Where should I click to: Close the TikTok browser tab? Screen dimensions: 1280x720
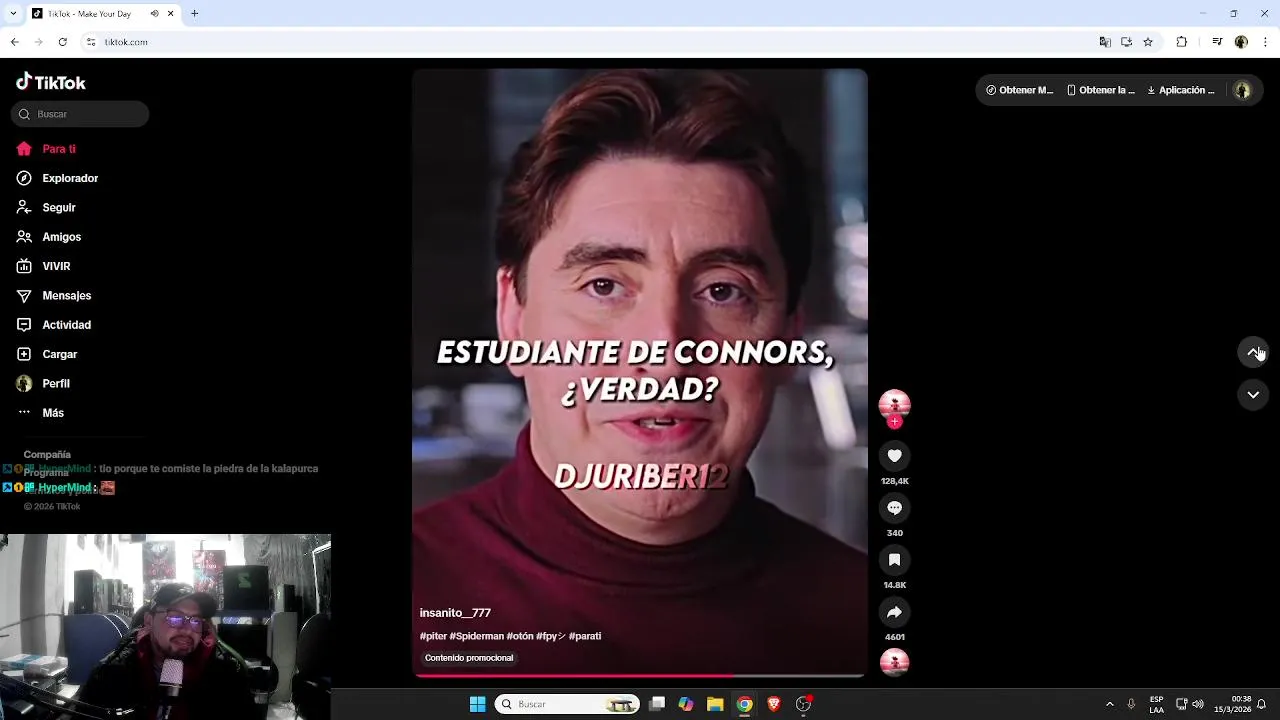point(171,14)
